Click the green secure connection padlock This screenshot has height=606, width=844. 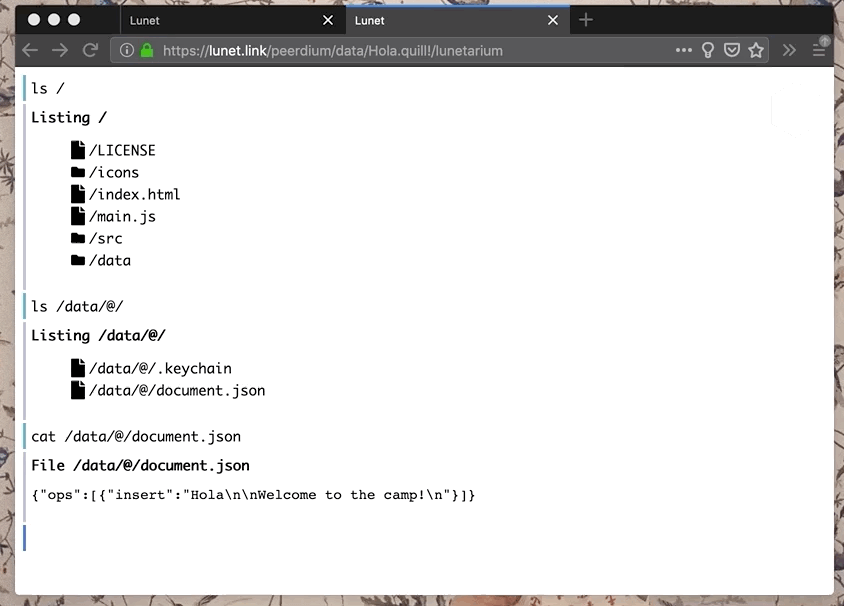coord(147,50)
